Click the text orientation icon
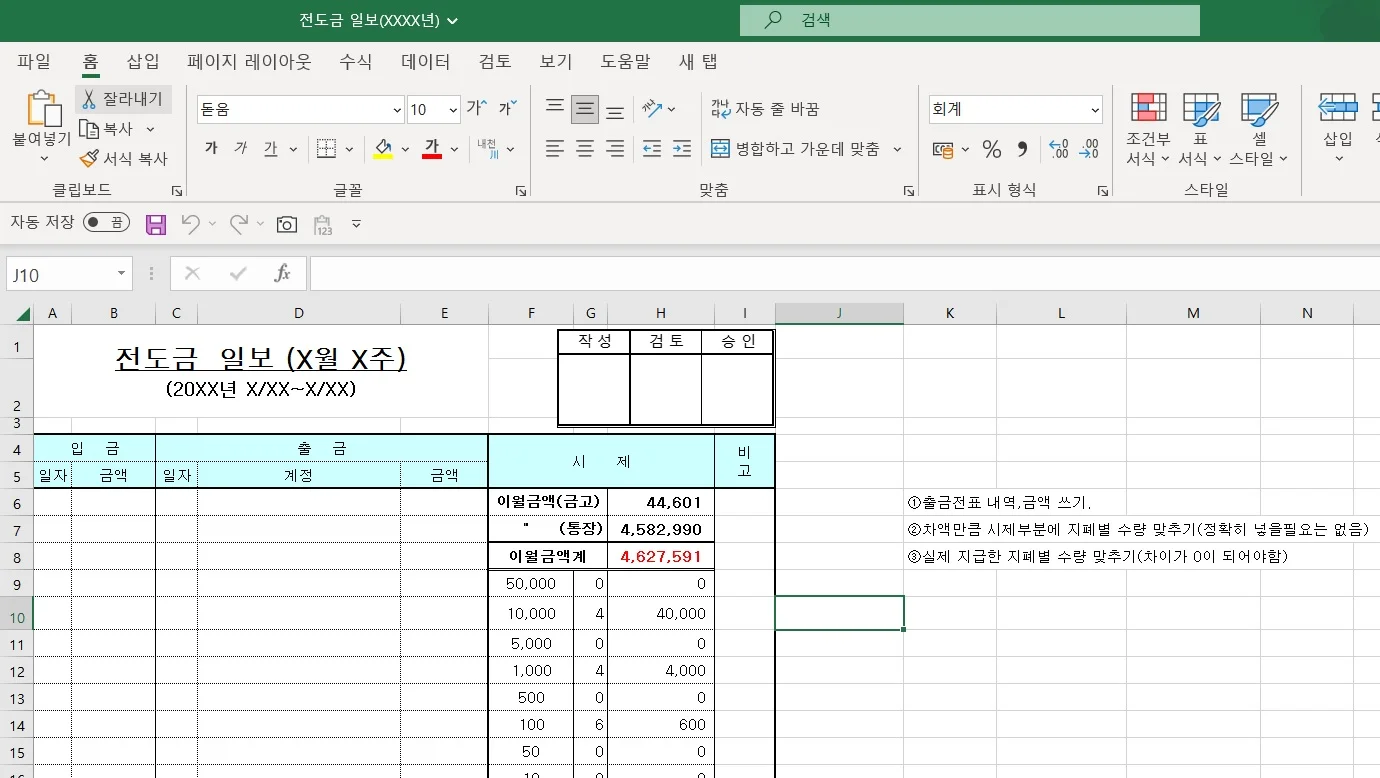Viewport: 1380px width, 778px height. 652,108
